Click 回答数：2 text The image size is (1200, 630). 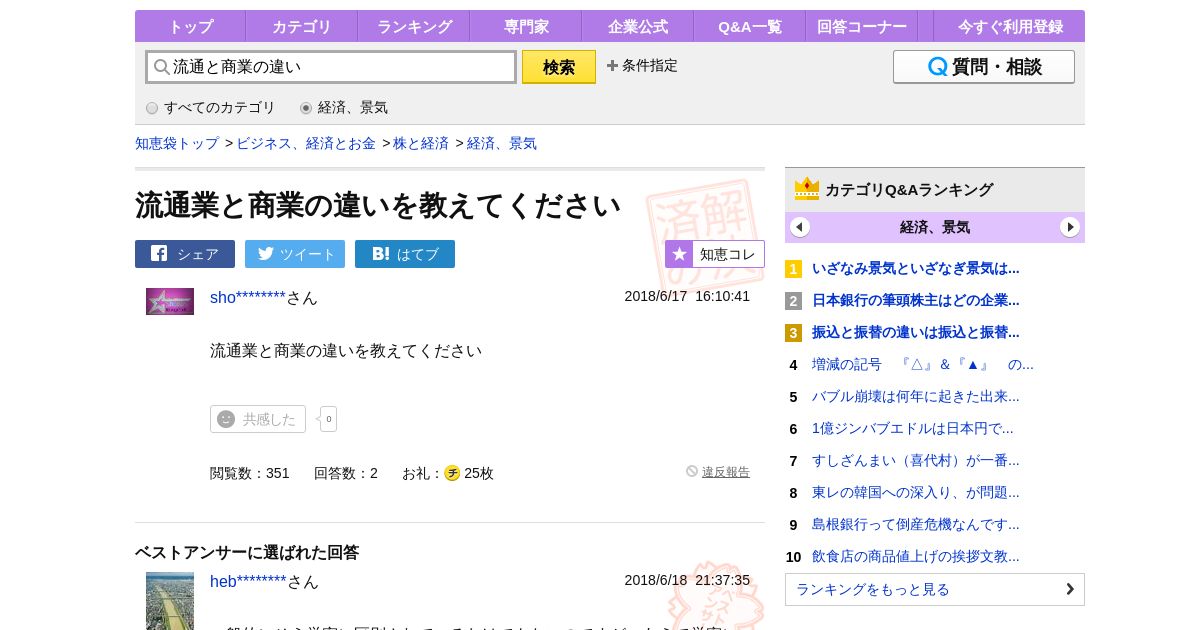coord(346,473)
